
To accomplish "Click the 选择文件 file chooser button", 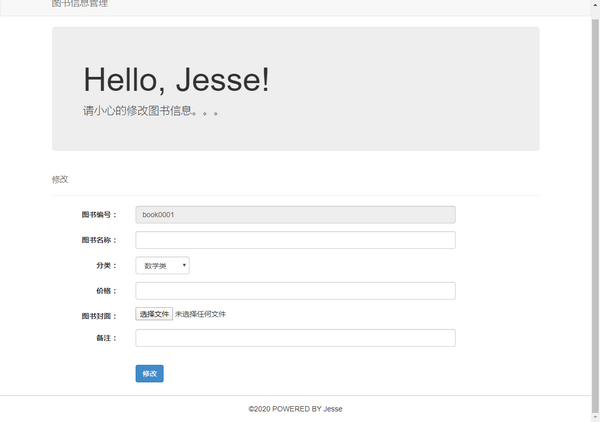I will coord(154,314).
